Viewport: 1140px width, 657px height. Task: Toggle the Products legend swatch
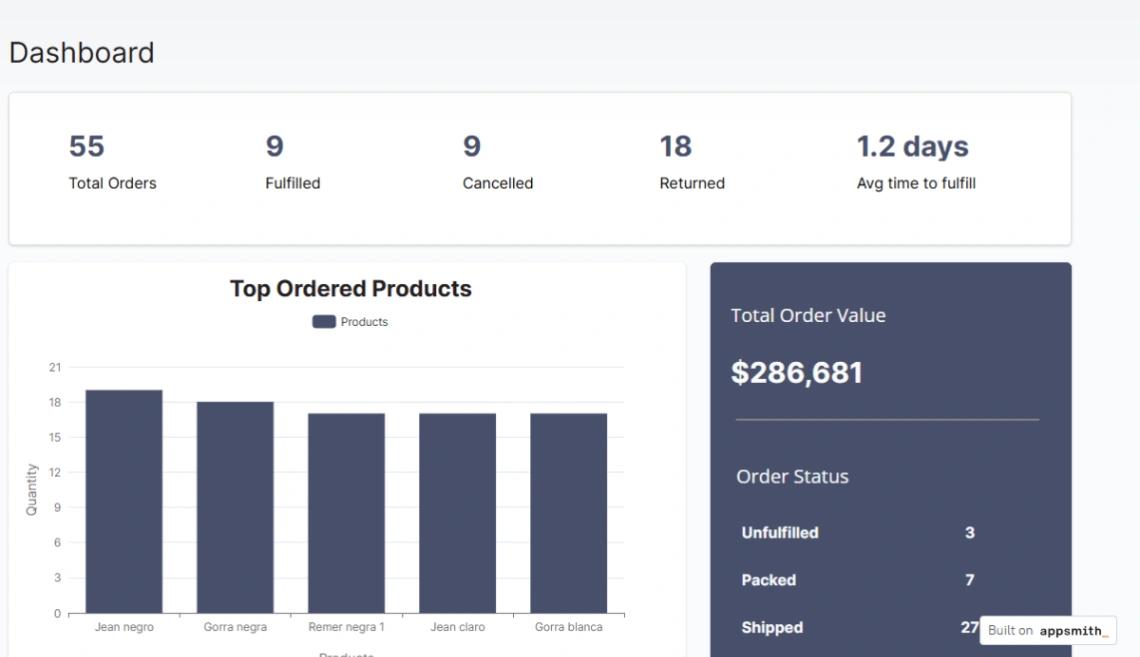[x=324, y=321]
